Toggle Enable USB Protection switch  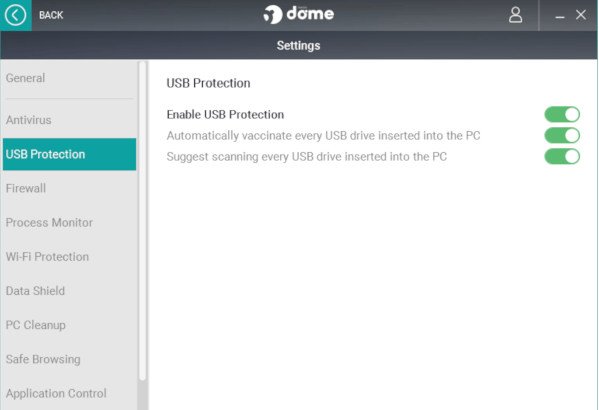pyautogui.click(x=562, y=114)
